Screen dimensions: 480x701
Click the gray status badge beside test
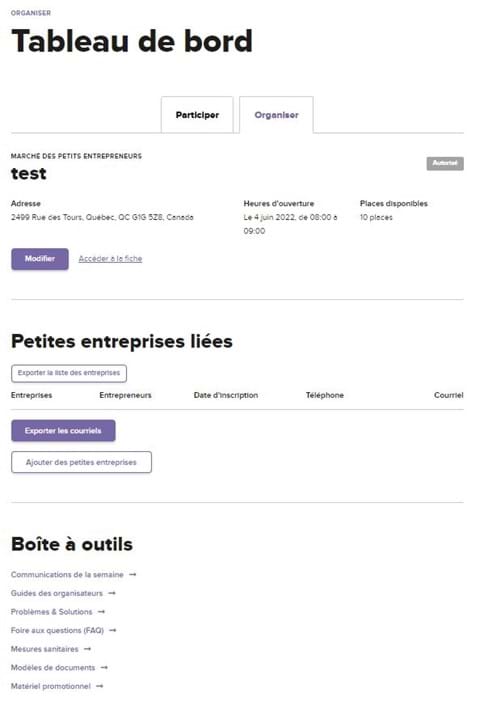click(x=445, y=163)
